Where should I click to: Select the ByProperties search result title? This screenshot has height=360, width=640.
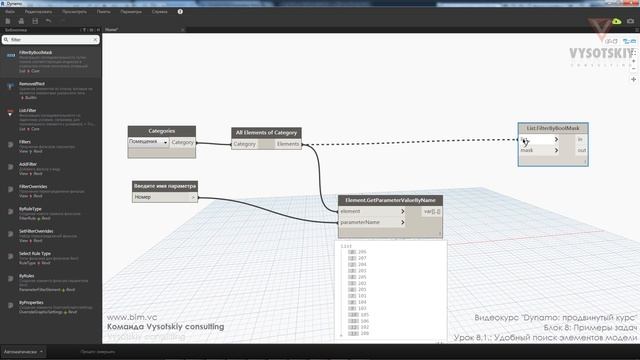(31, 302)
